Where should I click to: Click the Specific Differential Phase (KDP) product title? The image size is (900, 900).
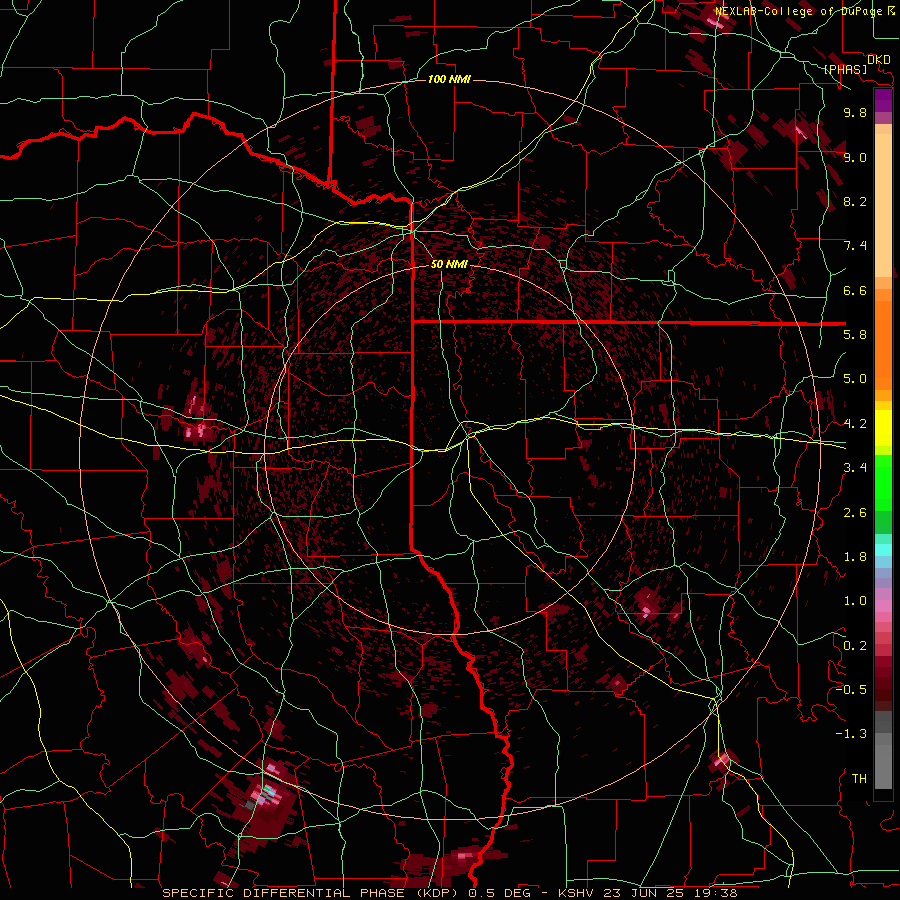[x=313, y=893]
